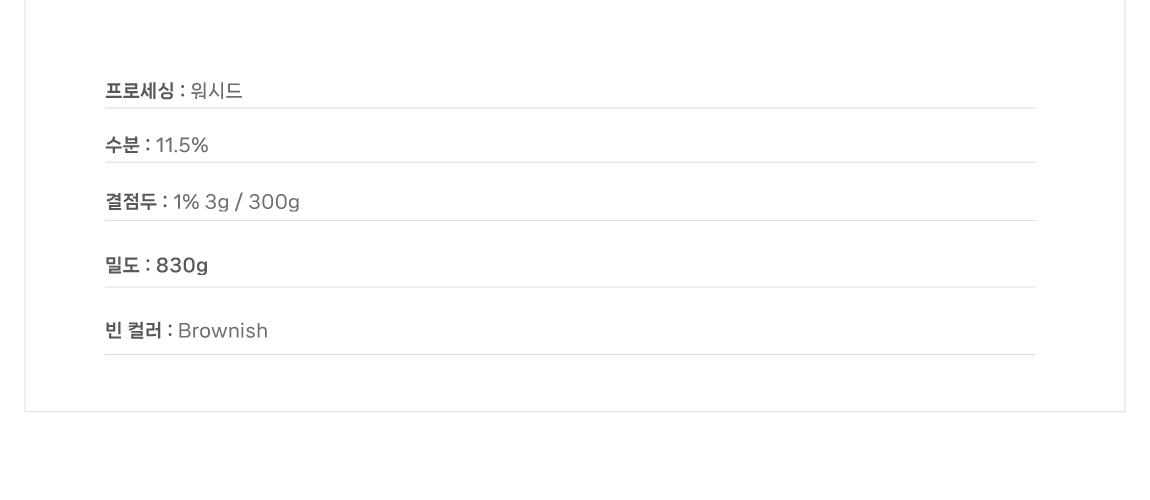Click the divider line under 밀도 row
Image resolution: width=1150 pixels, height=500 pixels.
click(x=570, y=287)
